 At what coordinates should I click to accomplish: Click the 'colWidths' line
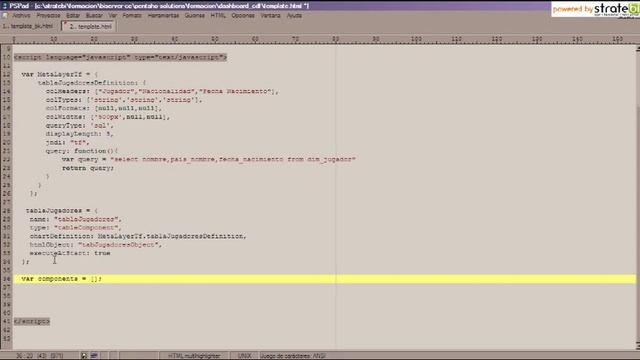(x=107, y=117)
